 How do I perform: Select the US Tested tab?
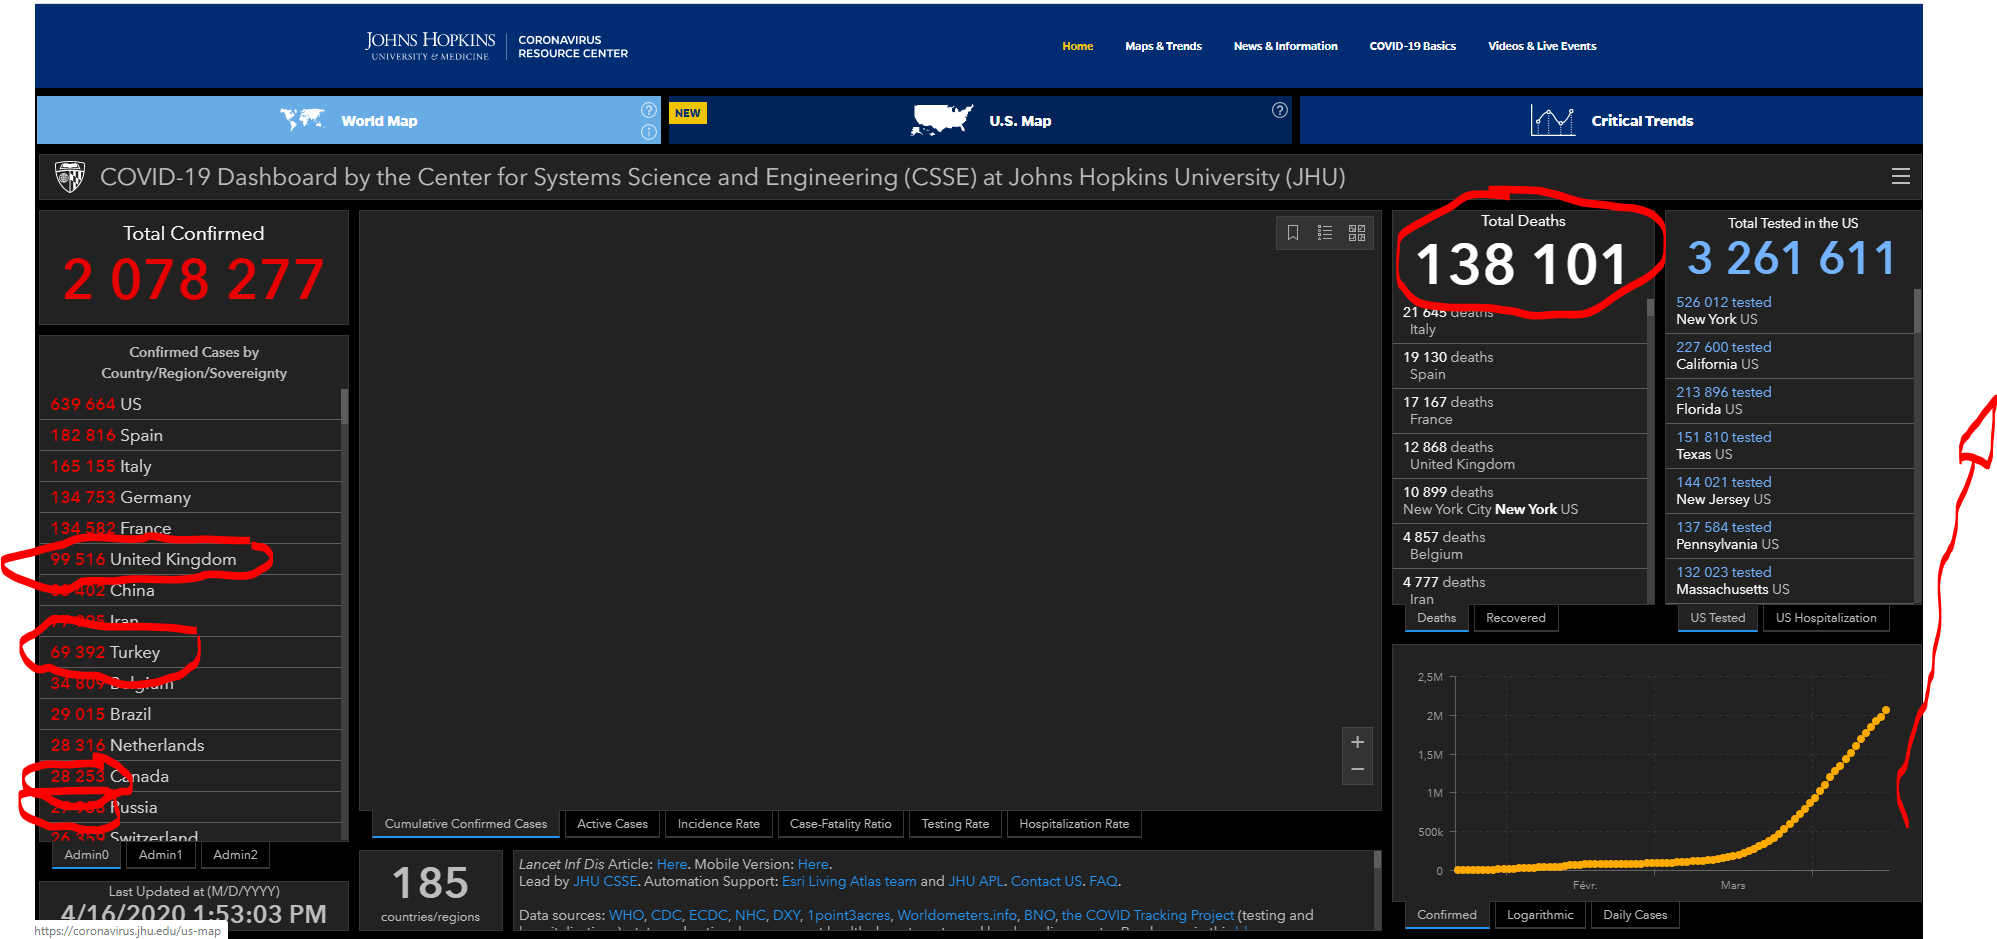click(x=1717, y=618)
